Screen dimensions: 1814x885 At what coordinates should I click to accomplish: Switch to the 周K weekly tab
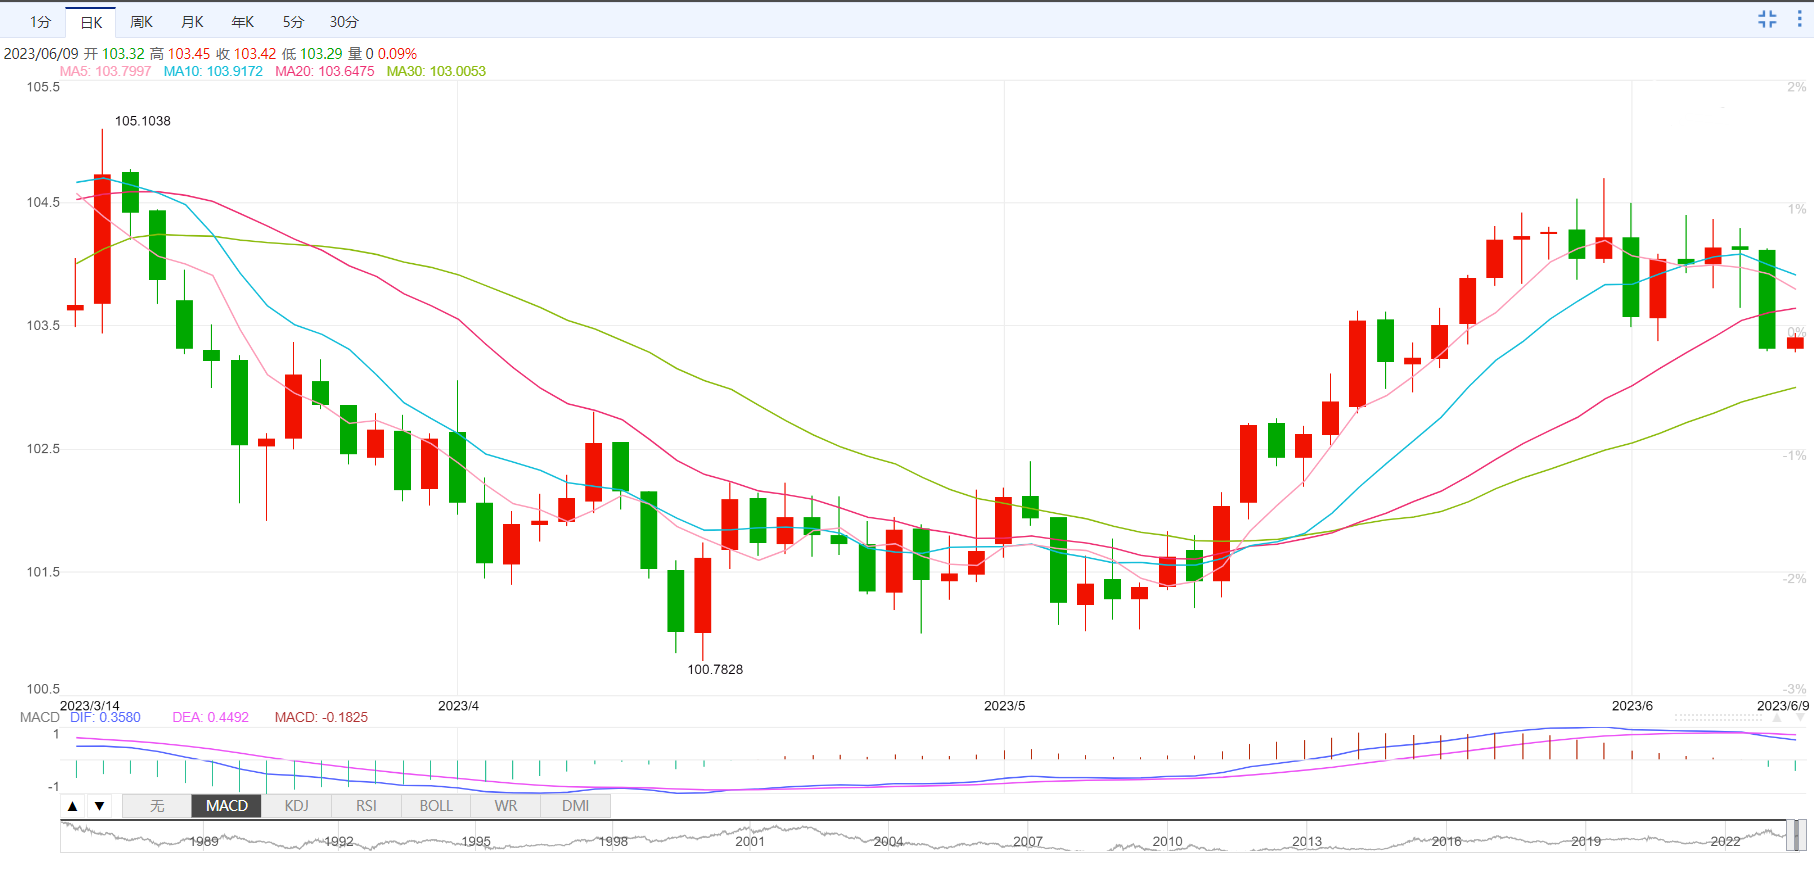[142, 22]
